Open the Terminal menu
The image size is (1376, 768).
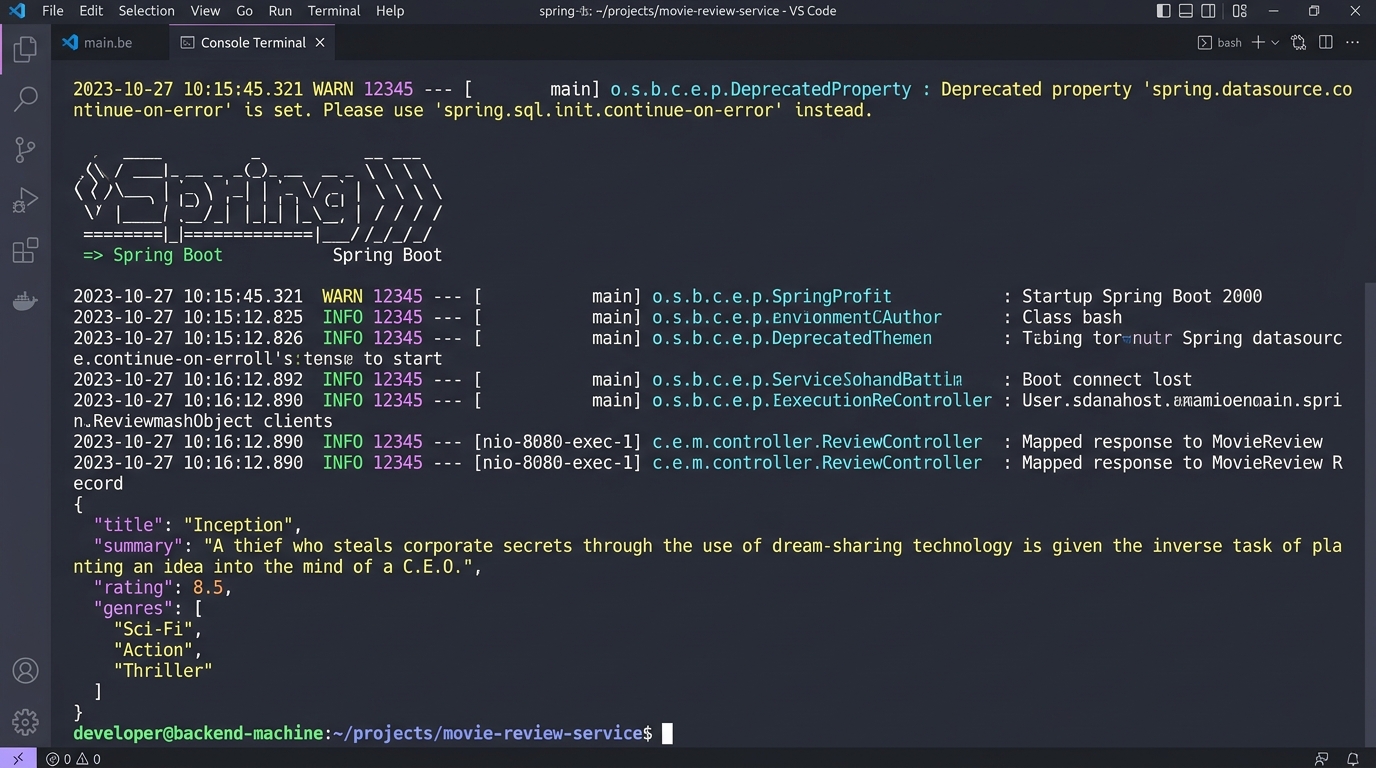[334, 11]
